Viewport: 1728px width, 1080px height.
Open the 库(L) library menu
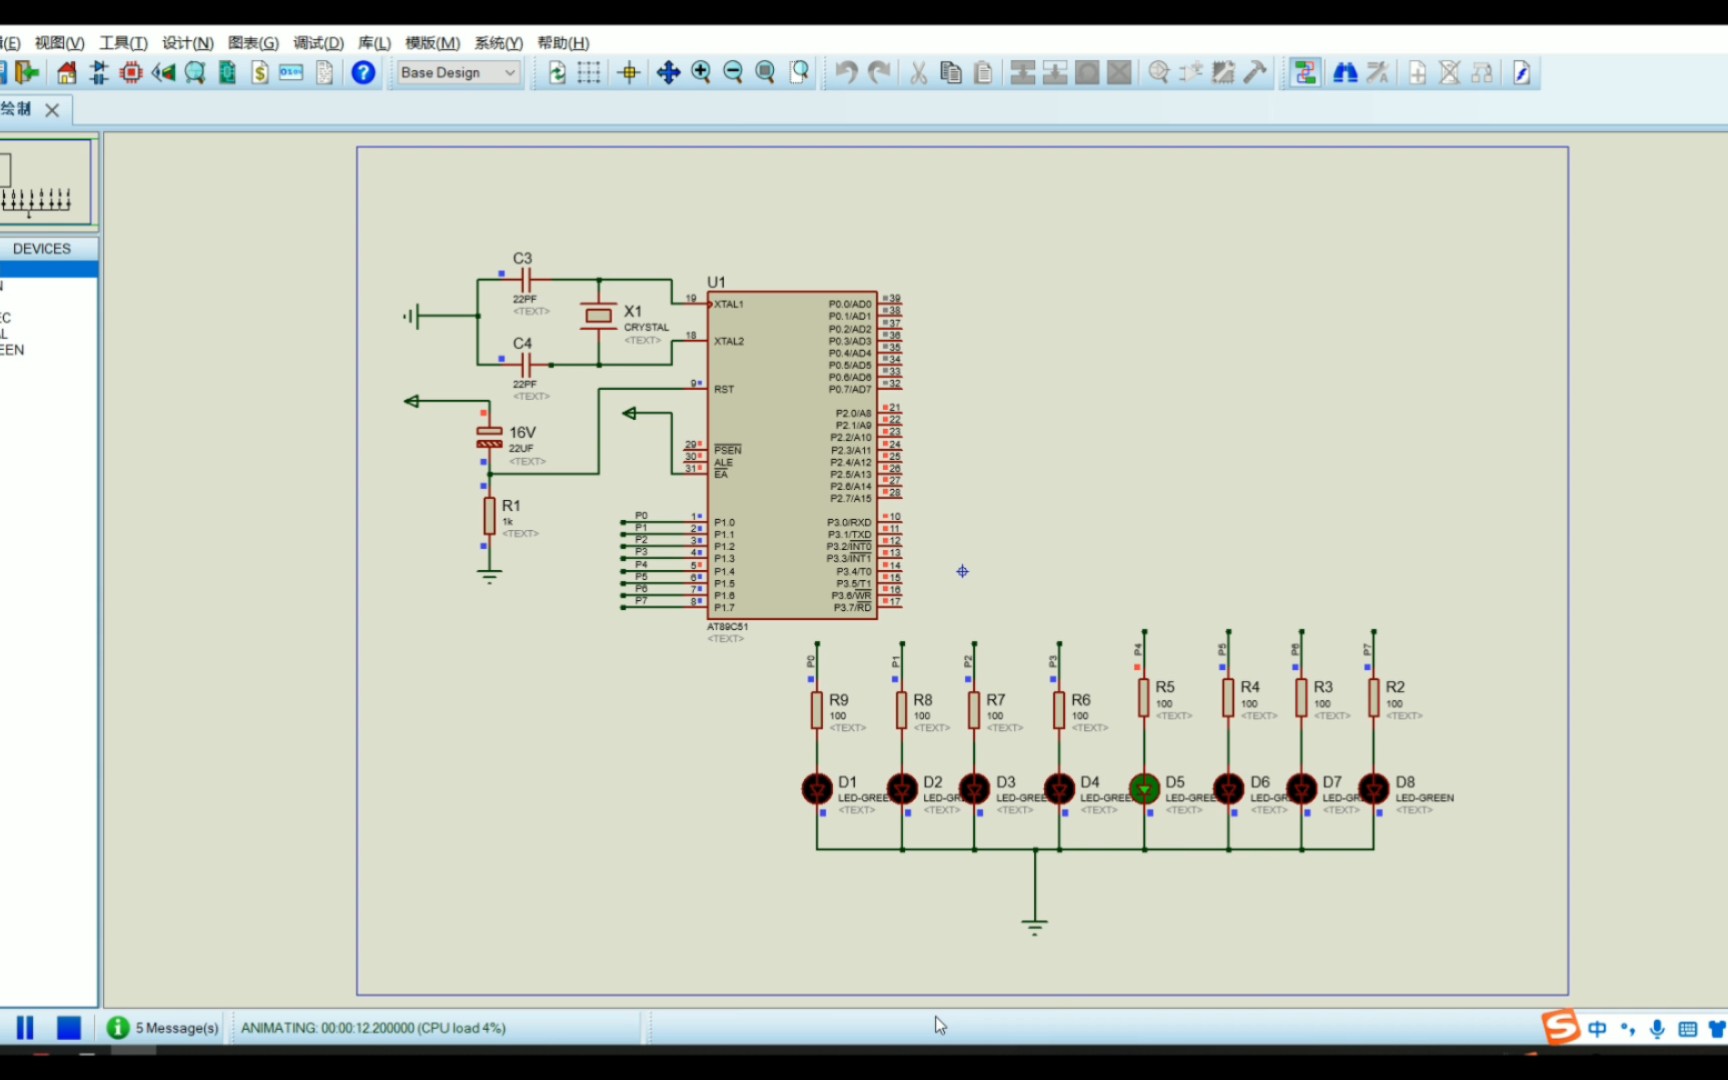[375, 43]
